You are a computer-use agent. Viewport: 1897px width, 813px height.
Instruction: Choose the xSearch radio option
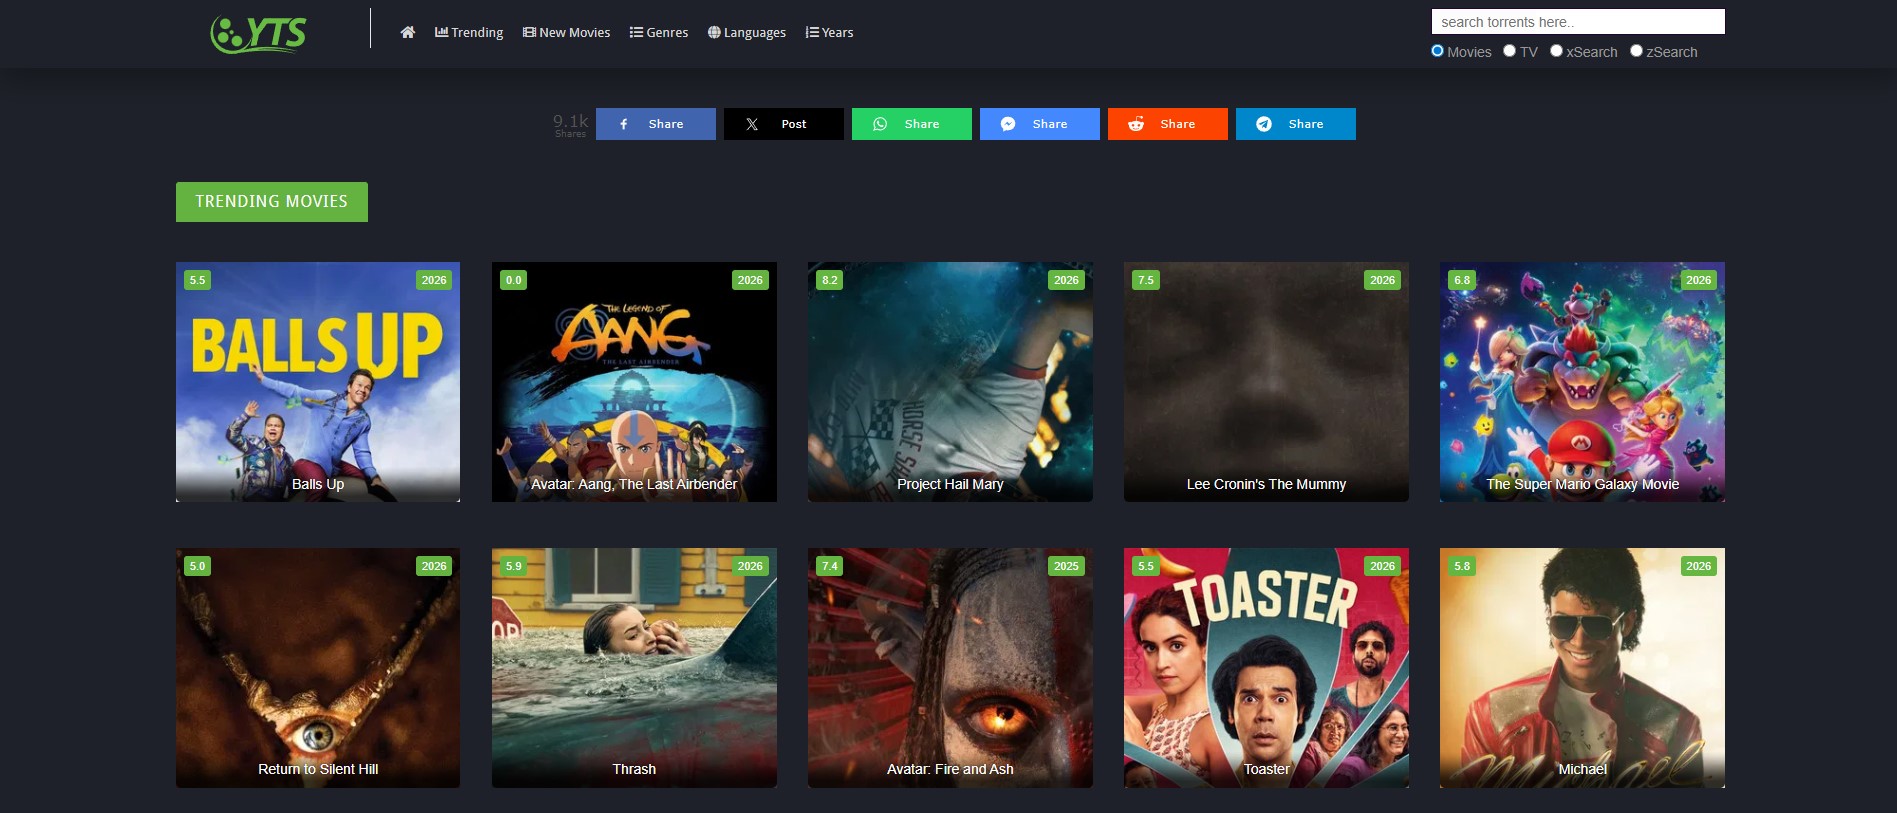tap(1556, 51)
